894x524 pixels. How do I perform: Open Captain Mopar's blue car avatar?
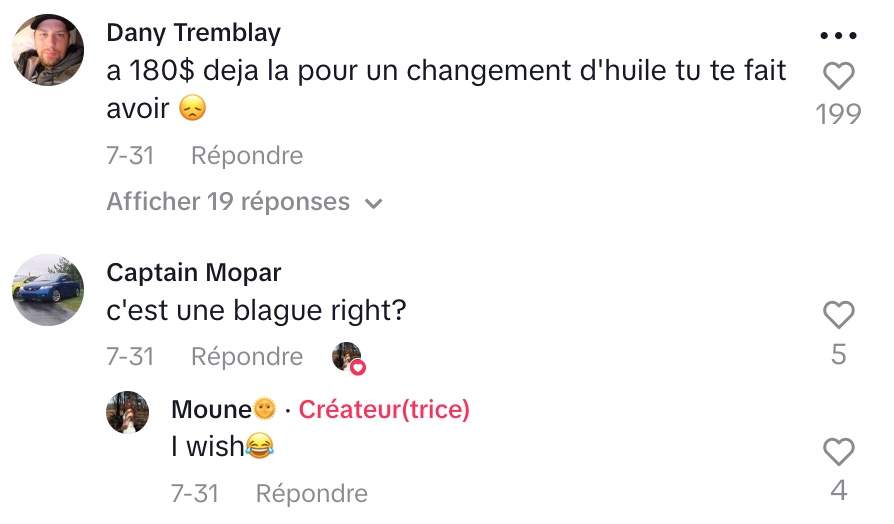pyautogui.click(x=48, y=290)
